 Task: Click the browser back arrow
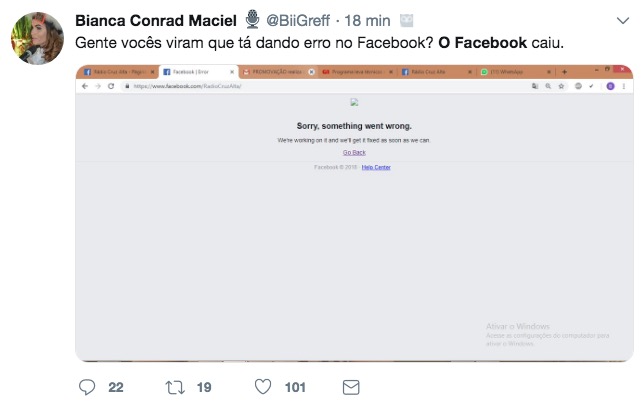(84, 87)
